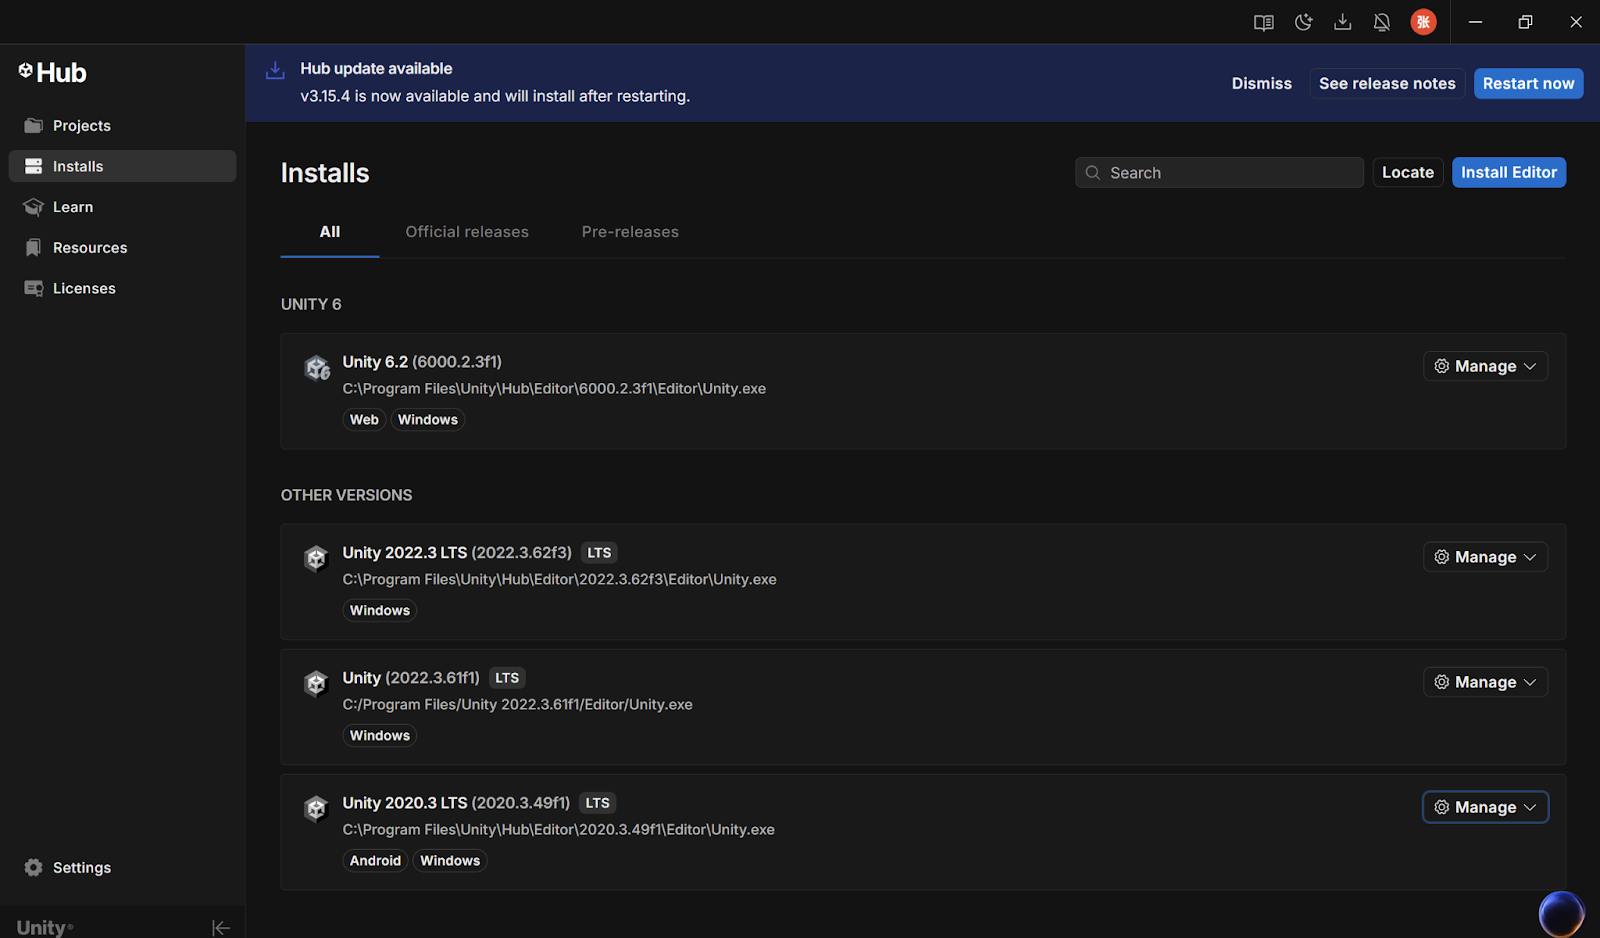The width and height of the screenshot is (1600, 938).
Task: Expand Manage dropdown for Unity 2022.3.62f3
Action: [1485, 557]
